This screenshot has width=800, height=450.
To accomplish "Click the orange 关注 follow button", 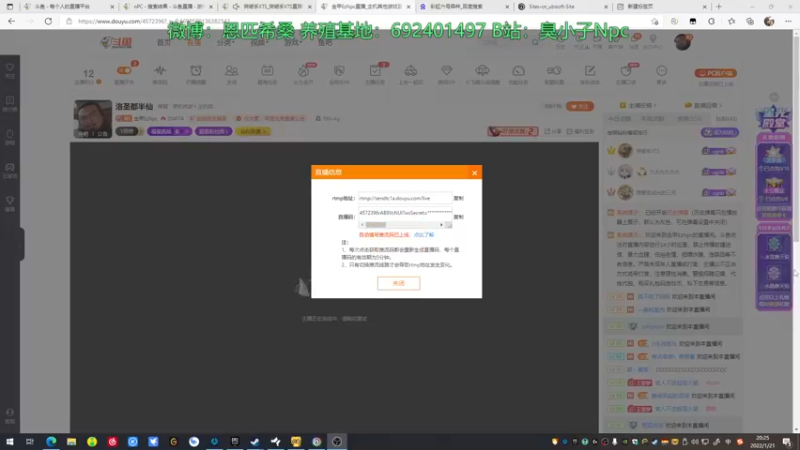I will (x=580, y=106).
